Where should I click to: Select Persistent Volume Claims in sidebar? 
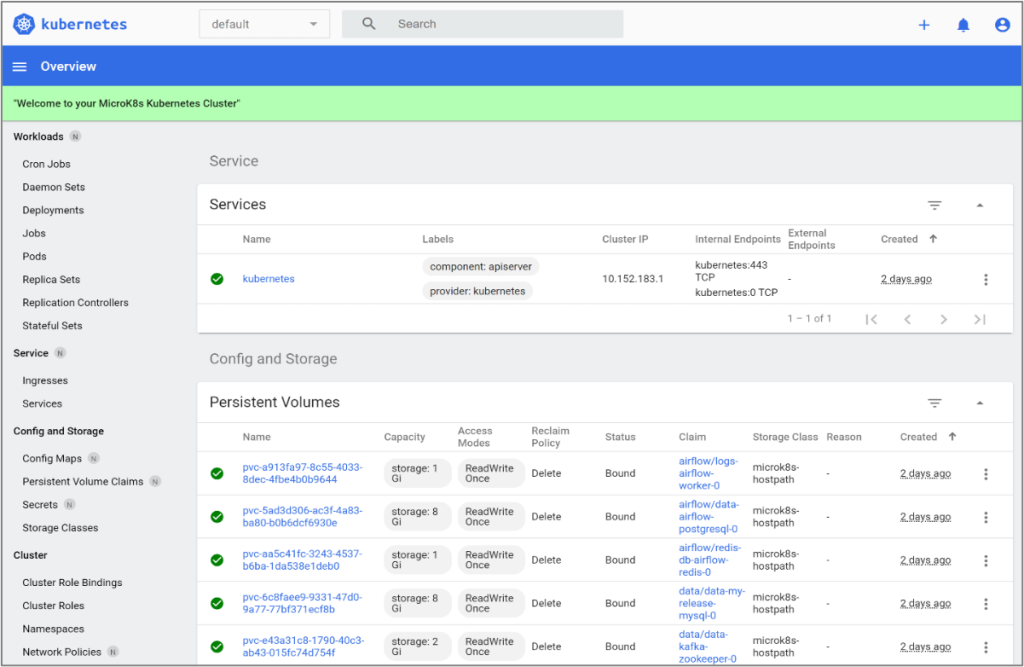coord(83,482)
